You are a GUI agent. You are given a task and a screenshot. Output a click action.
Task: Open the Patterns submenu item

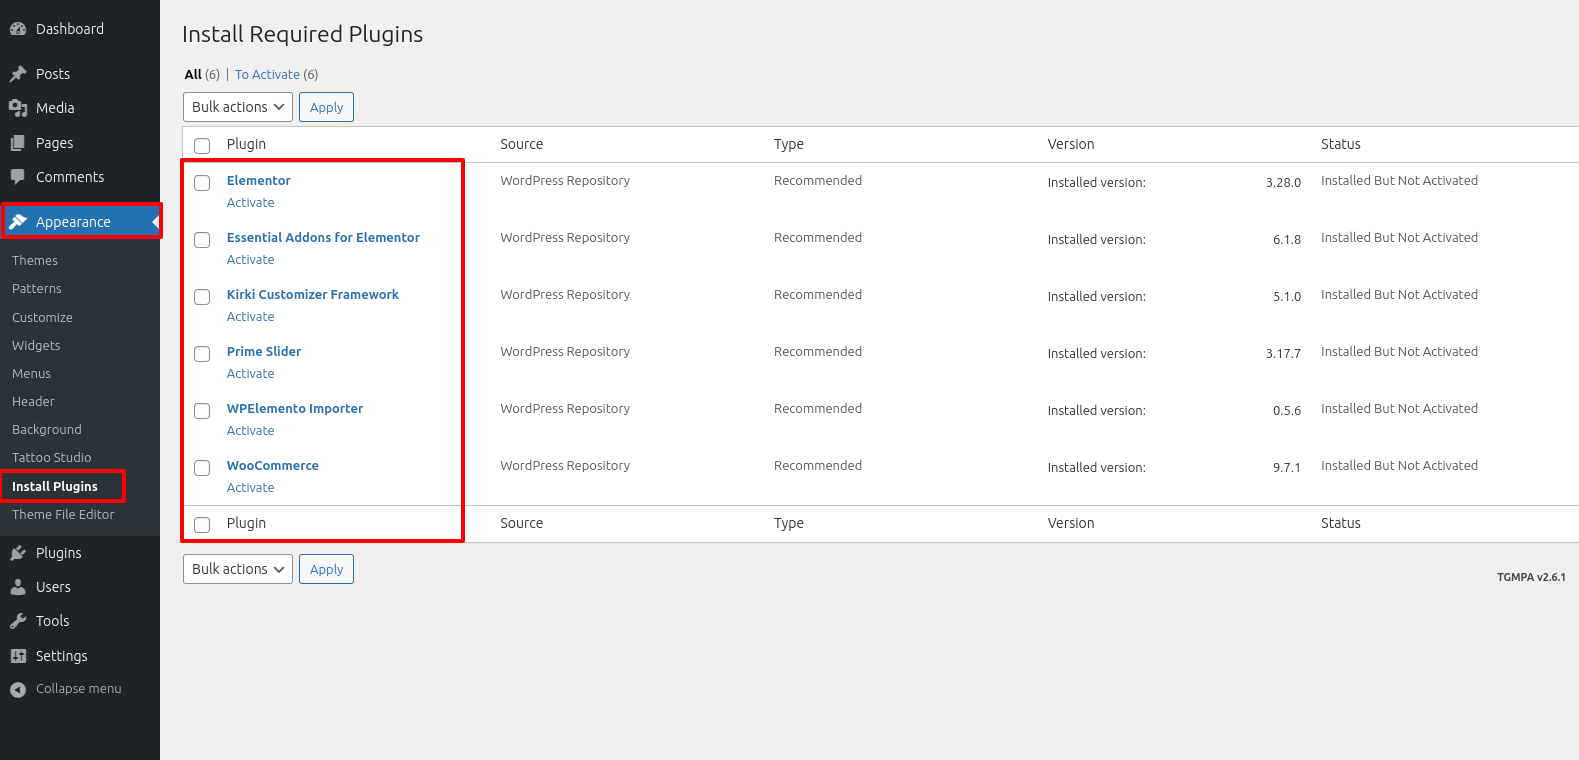point(37,288)
